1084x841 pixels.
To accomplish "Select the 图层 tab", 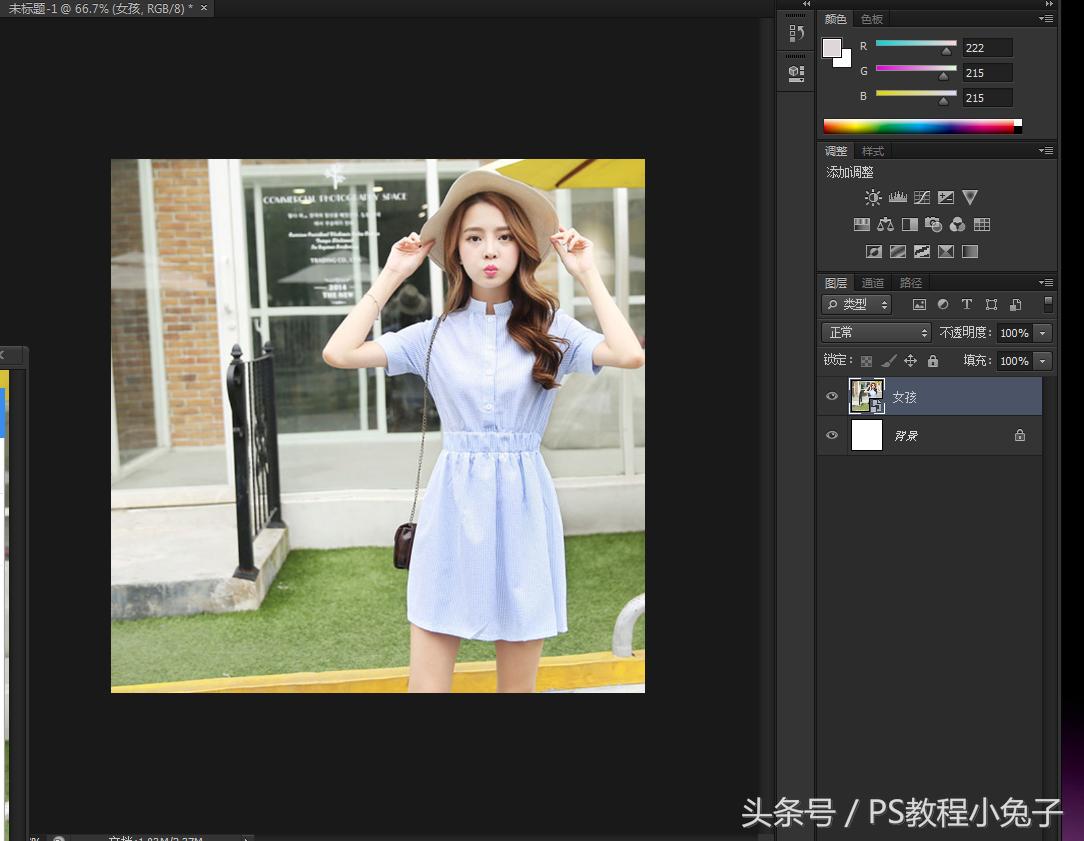I will 835,283.
